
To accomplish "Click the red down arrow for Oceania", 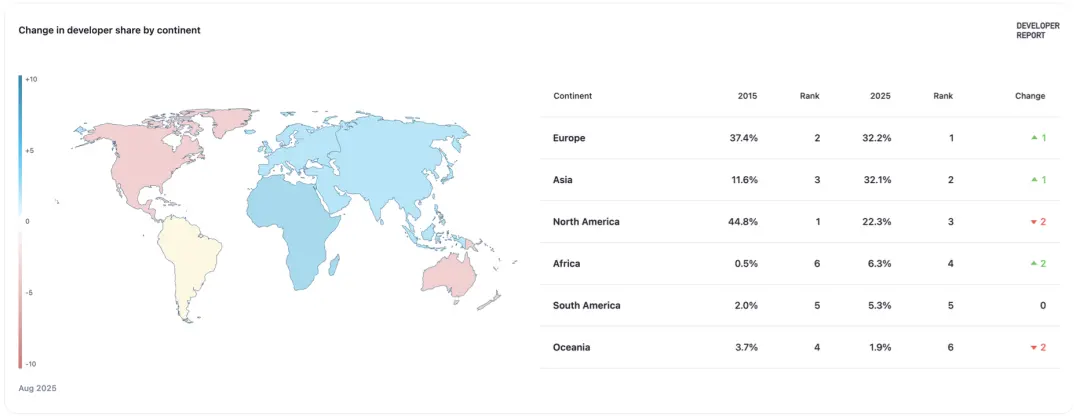I will (1034, 348).
